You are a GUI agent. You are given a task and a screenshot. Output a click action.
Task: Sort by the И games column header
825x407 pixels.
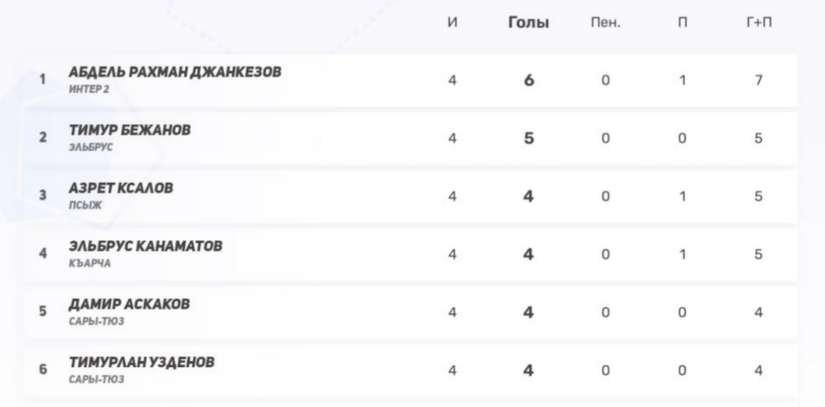pyautogui.click(x=452, y=23)
